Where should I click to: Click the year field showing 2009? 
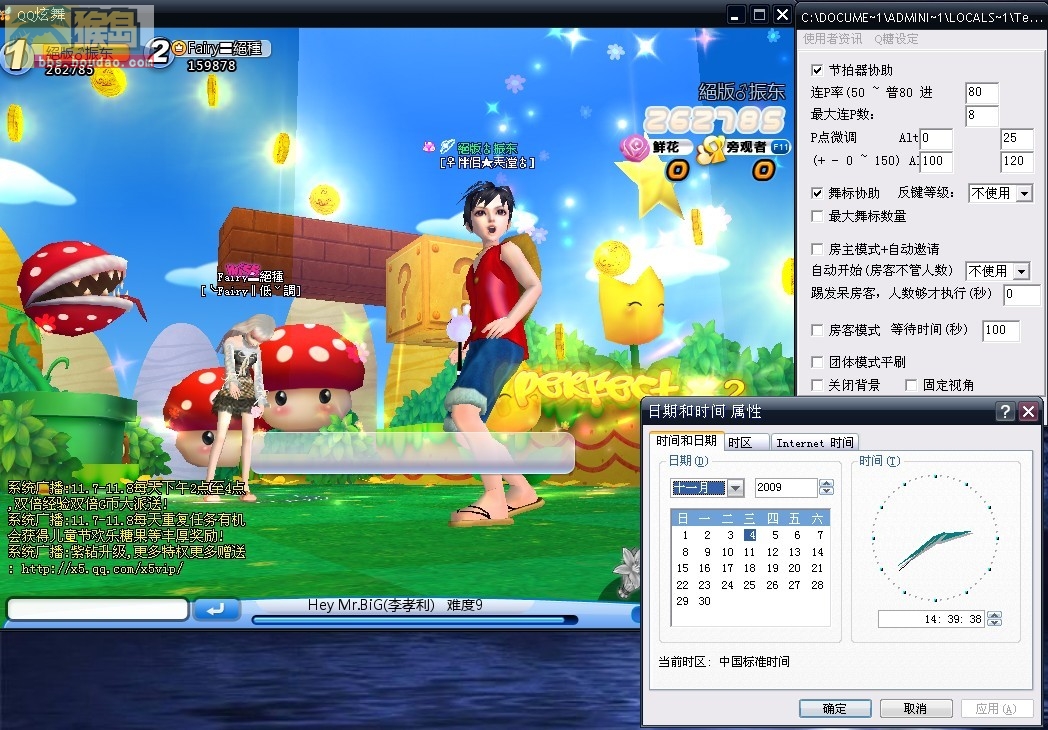786,487
